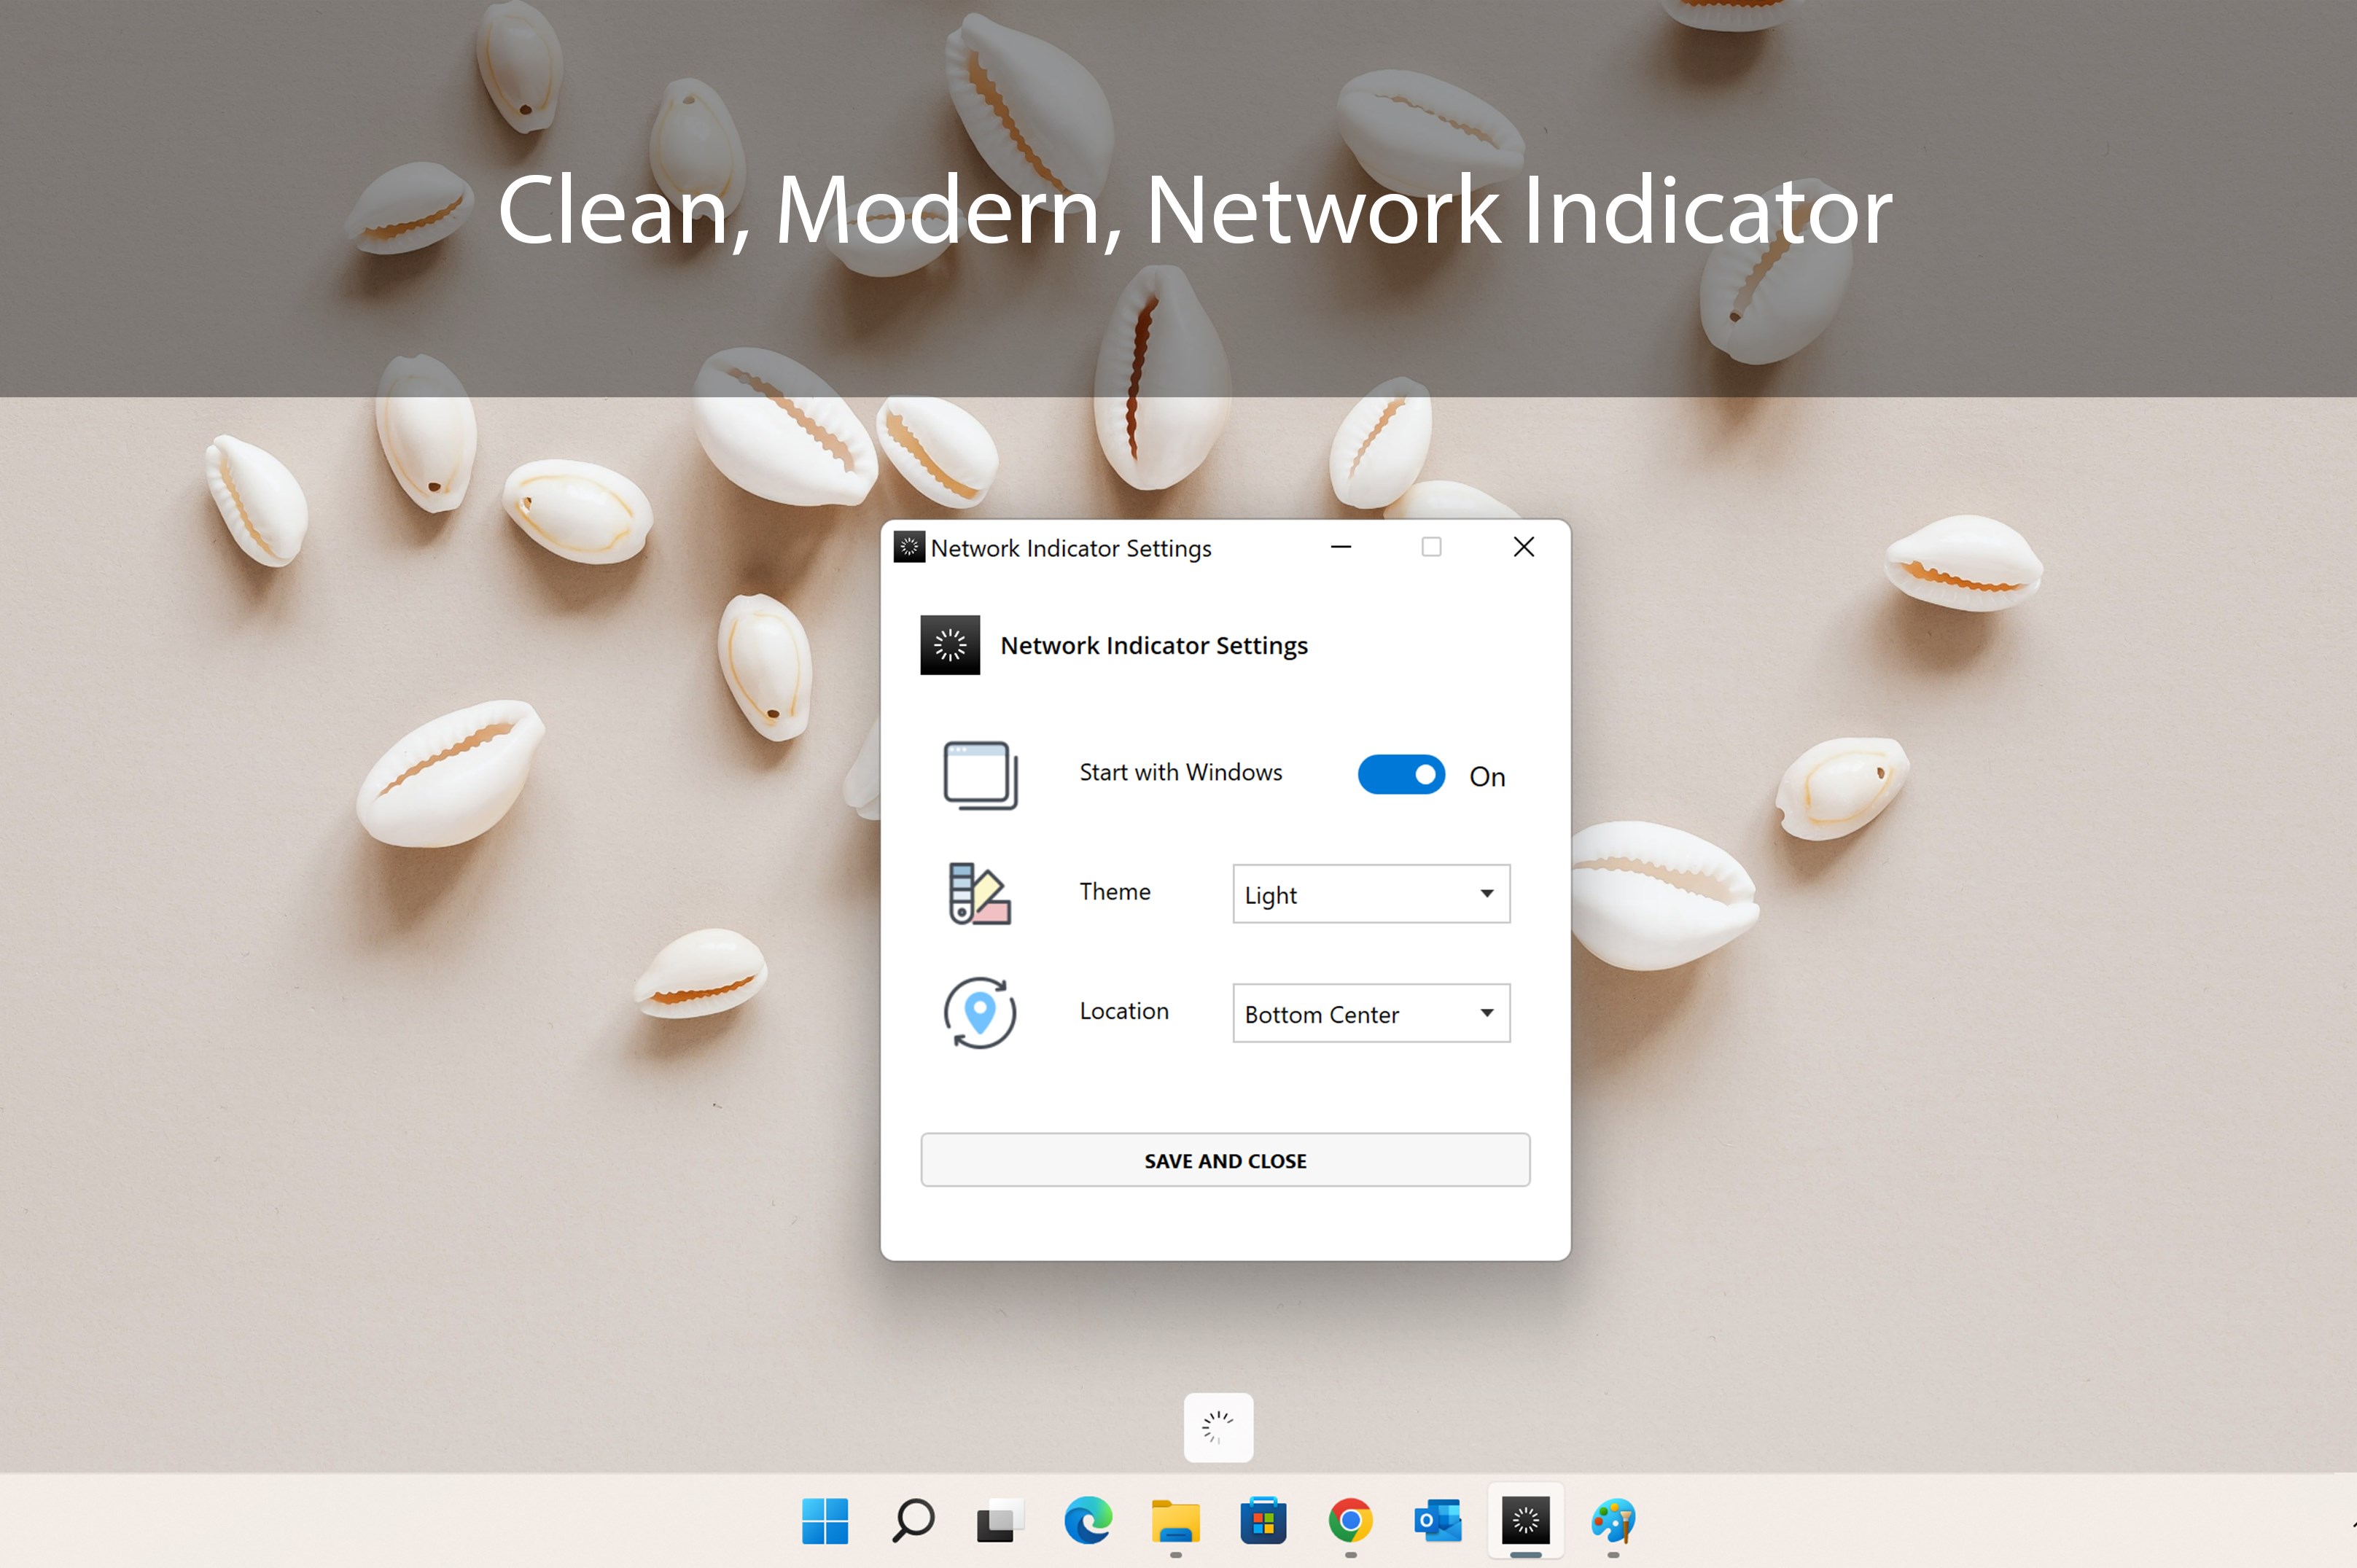The width and height of the screenshot is (2357, 1568).
Task: Click the Windows Start button
Action: coord(825,1521)
